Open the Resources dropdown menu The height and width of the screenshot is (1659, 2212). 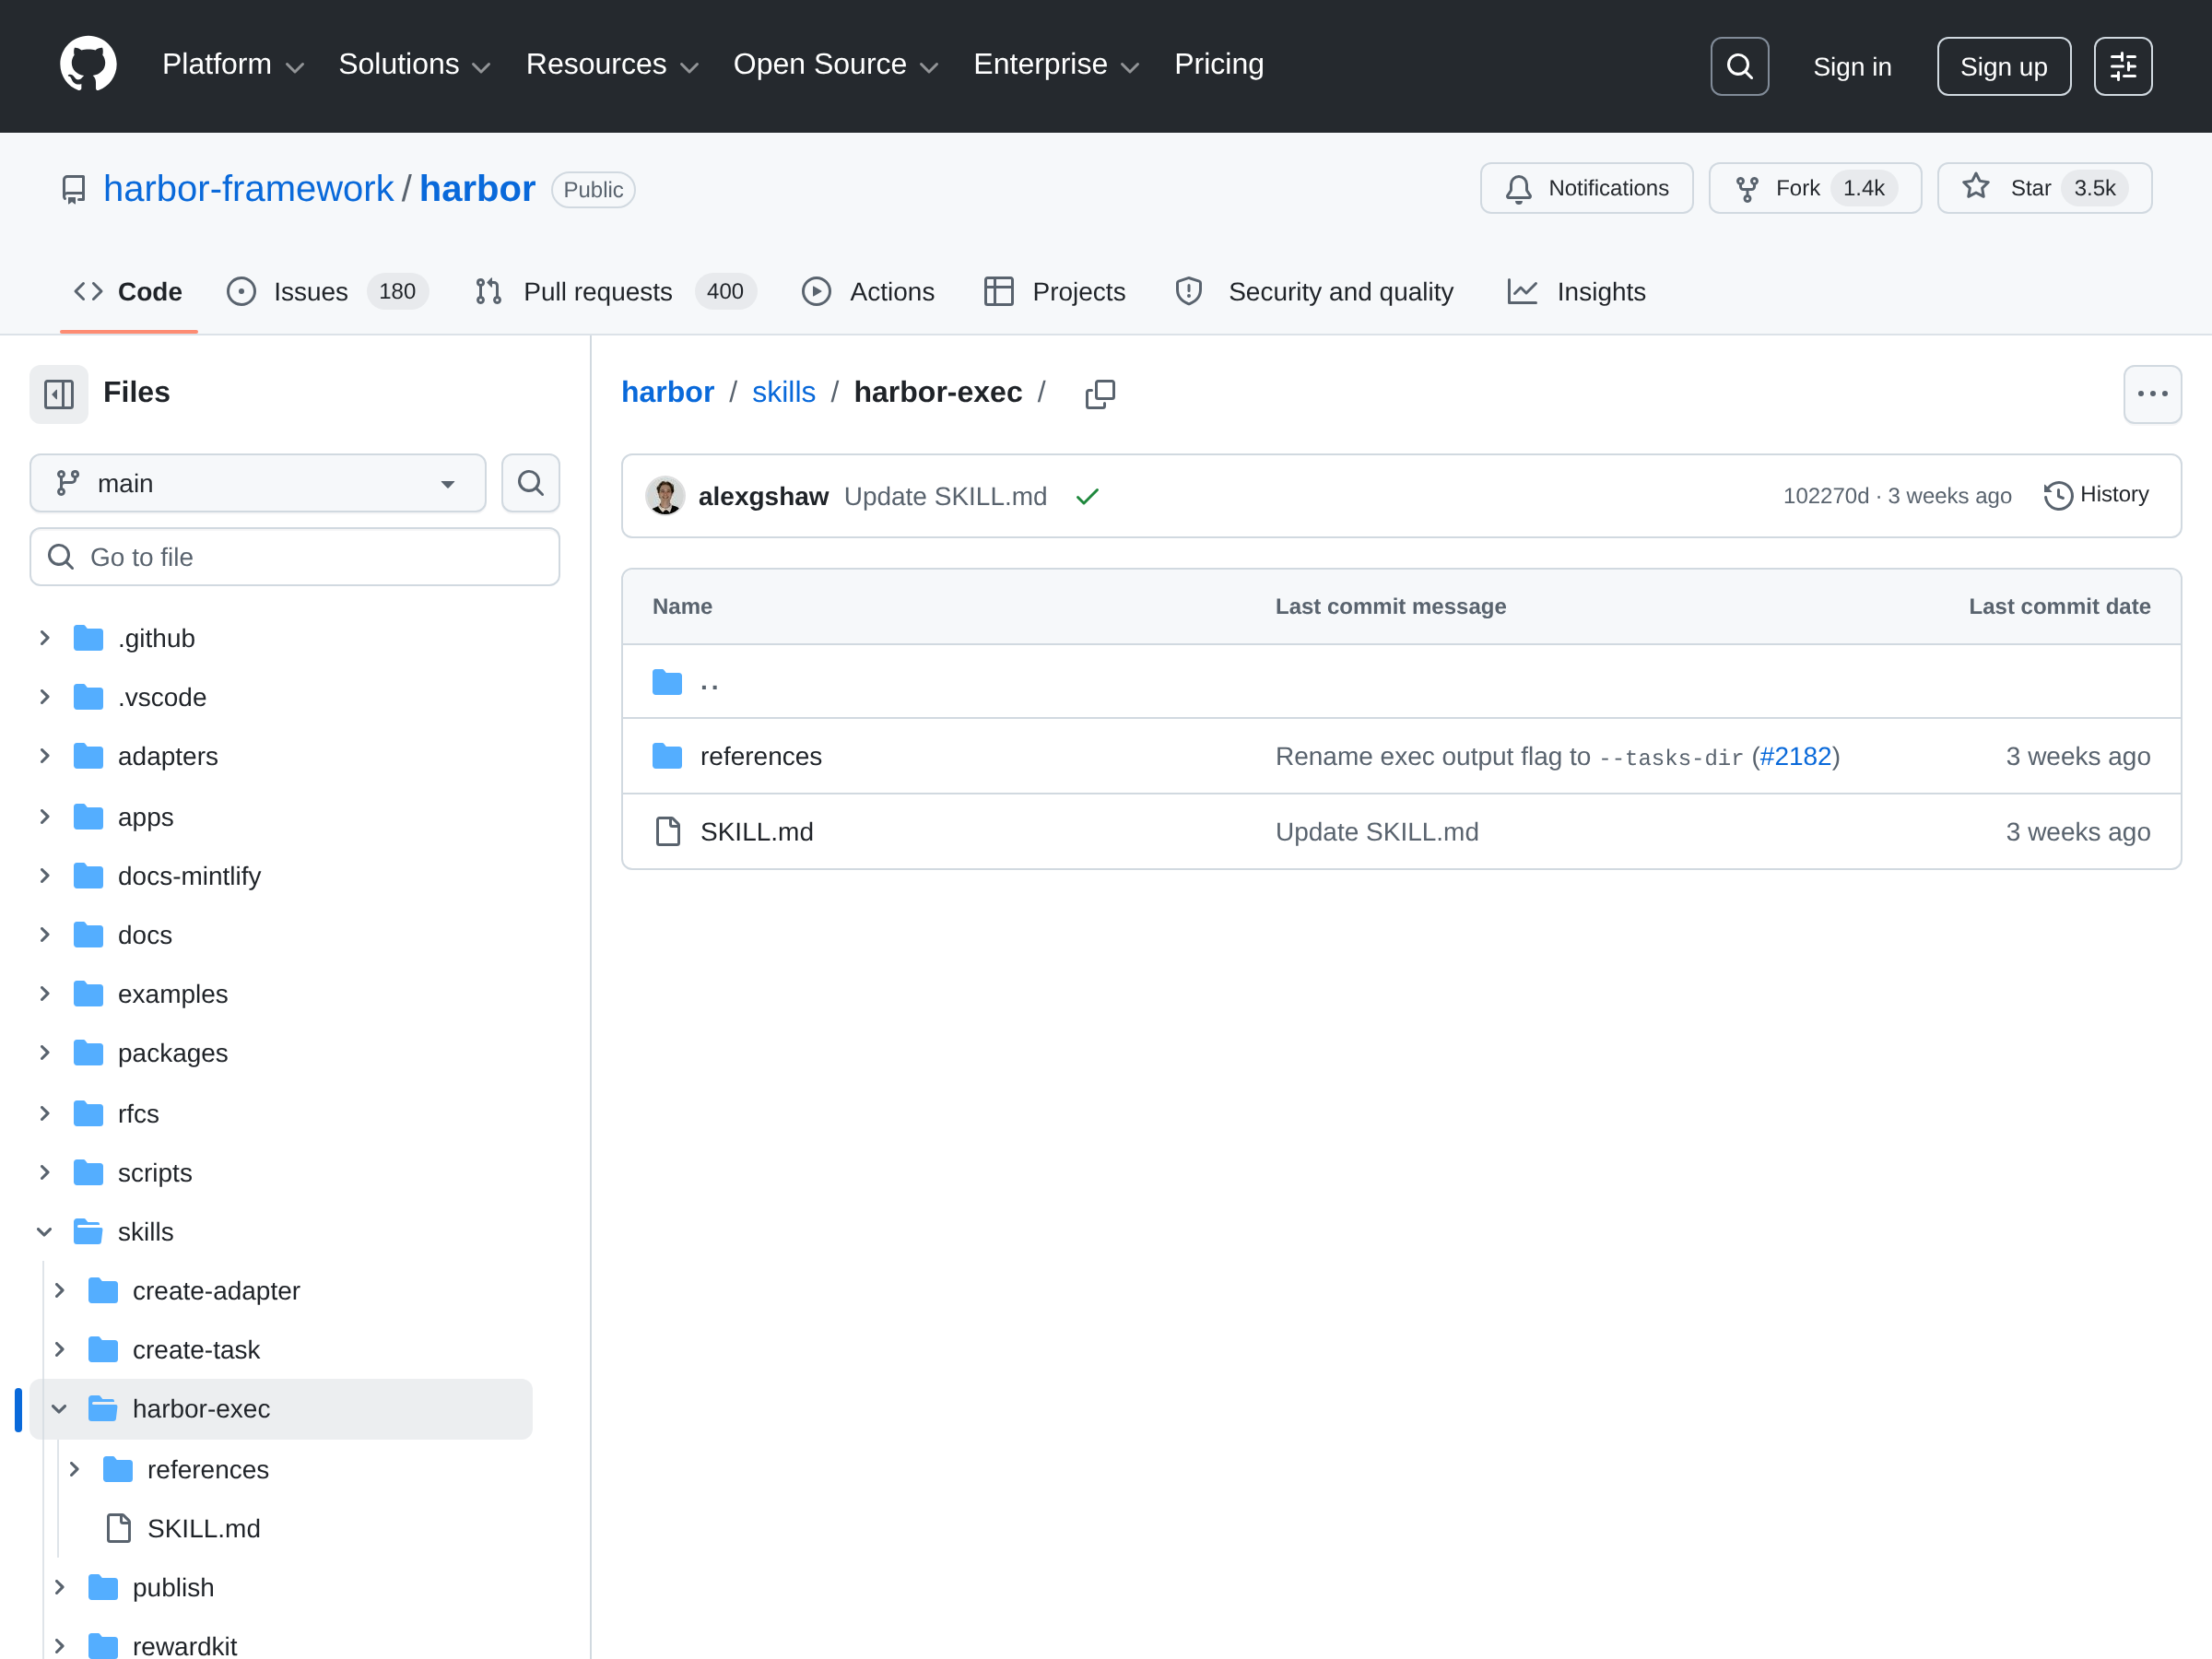[x=612, y=65]
